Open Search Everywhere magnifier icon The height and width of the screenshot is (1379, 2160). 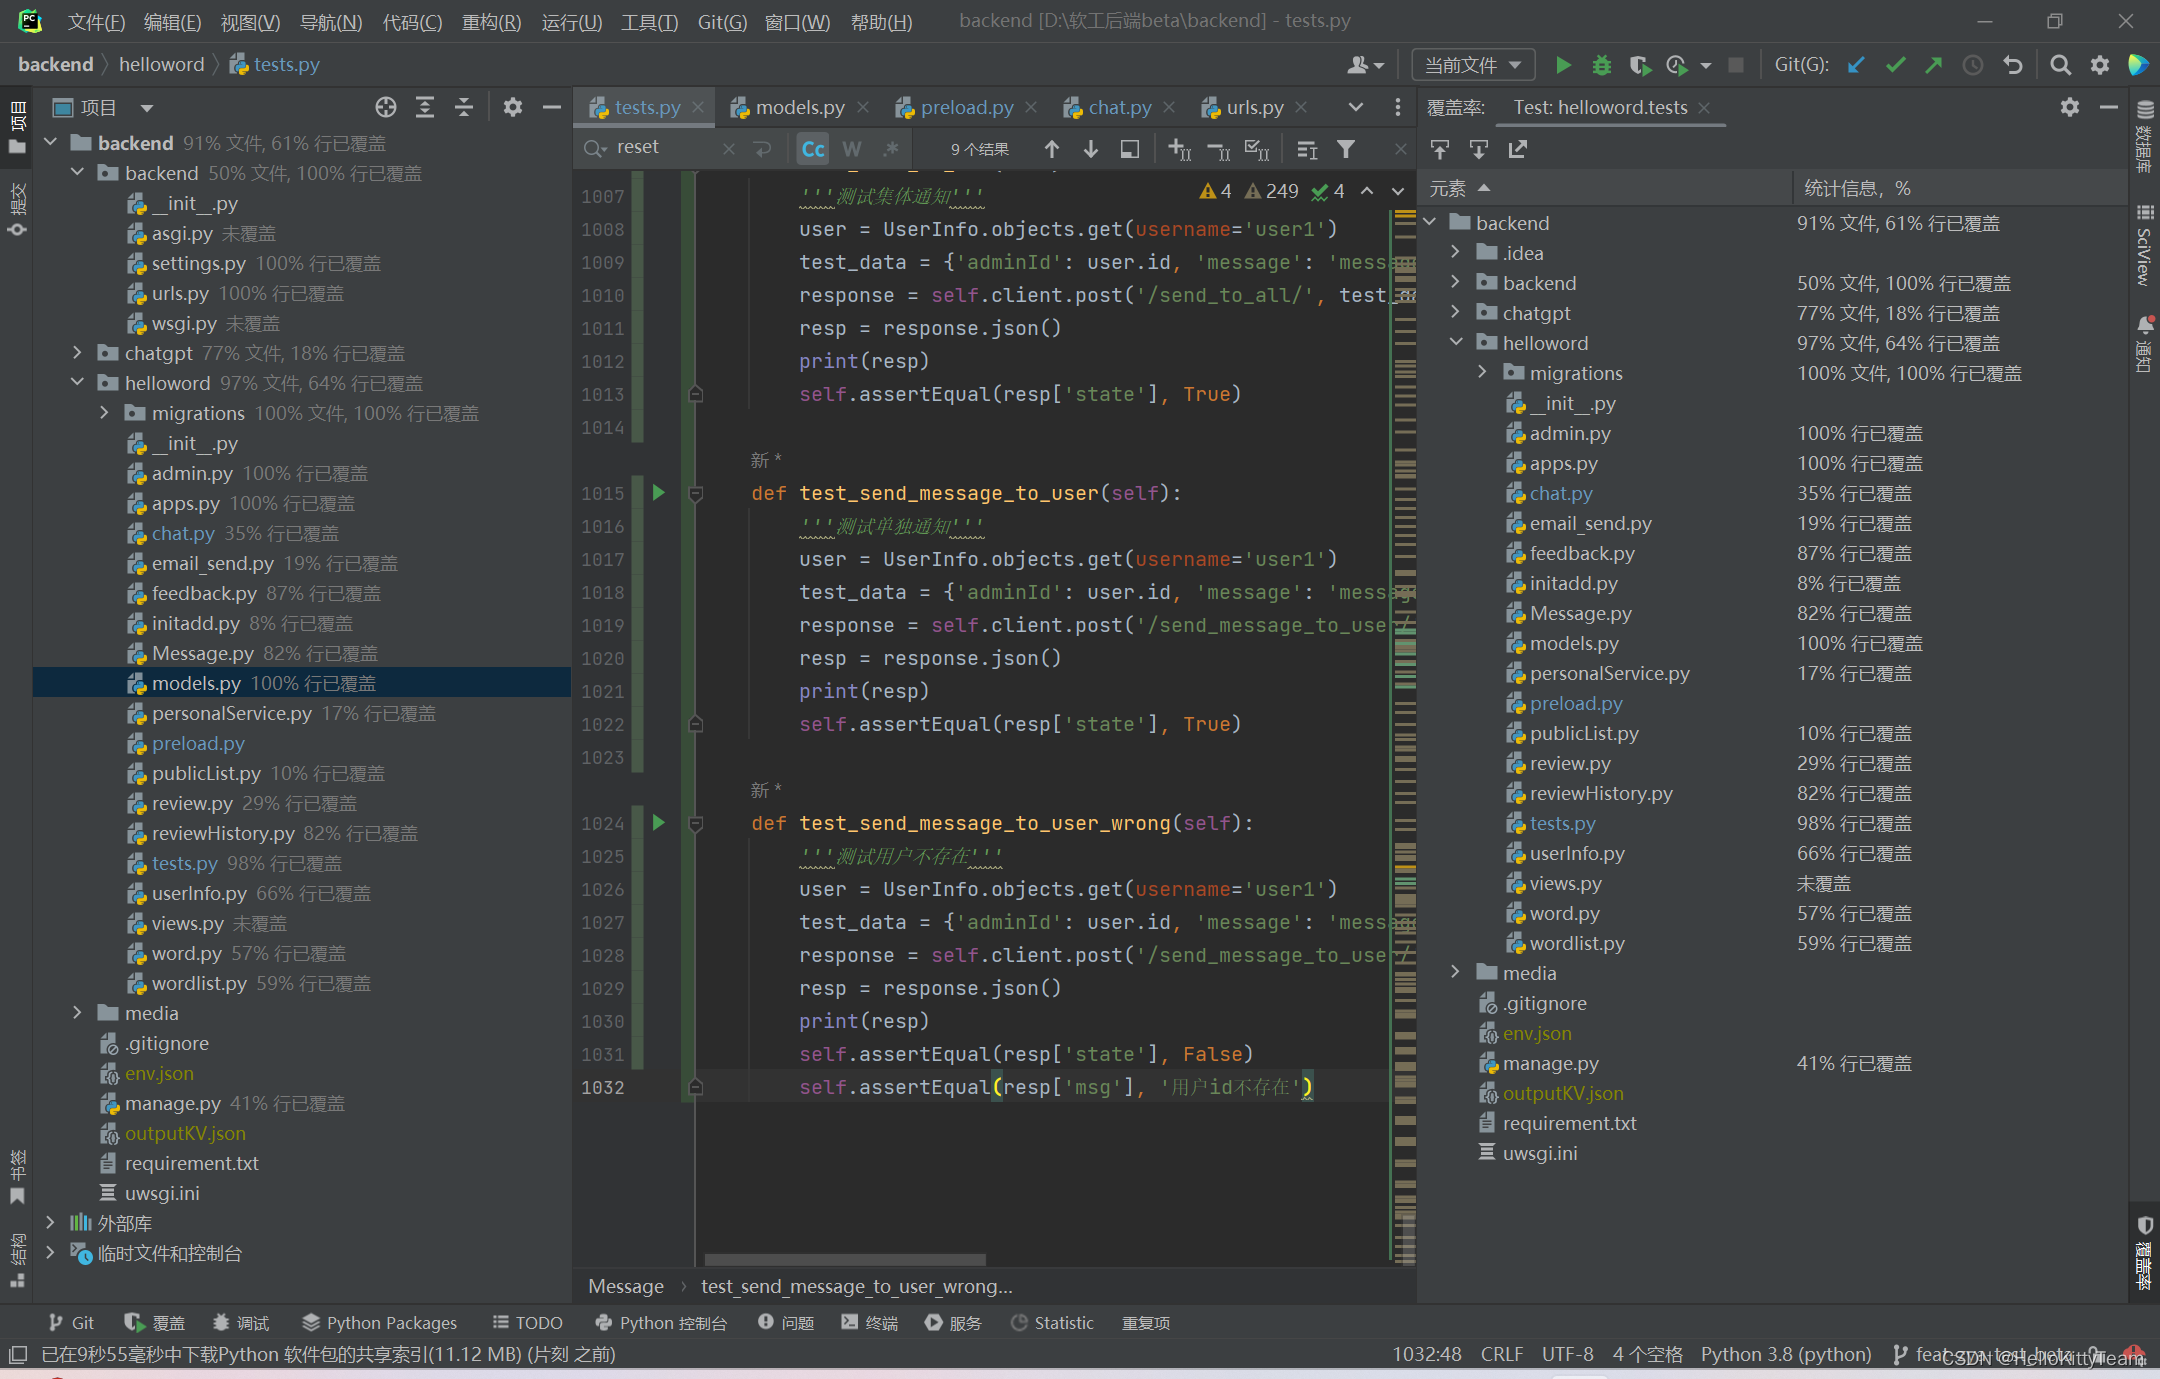(x=2060, y=65)
